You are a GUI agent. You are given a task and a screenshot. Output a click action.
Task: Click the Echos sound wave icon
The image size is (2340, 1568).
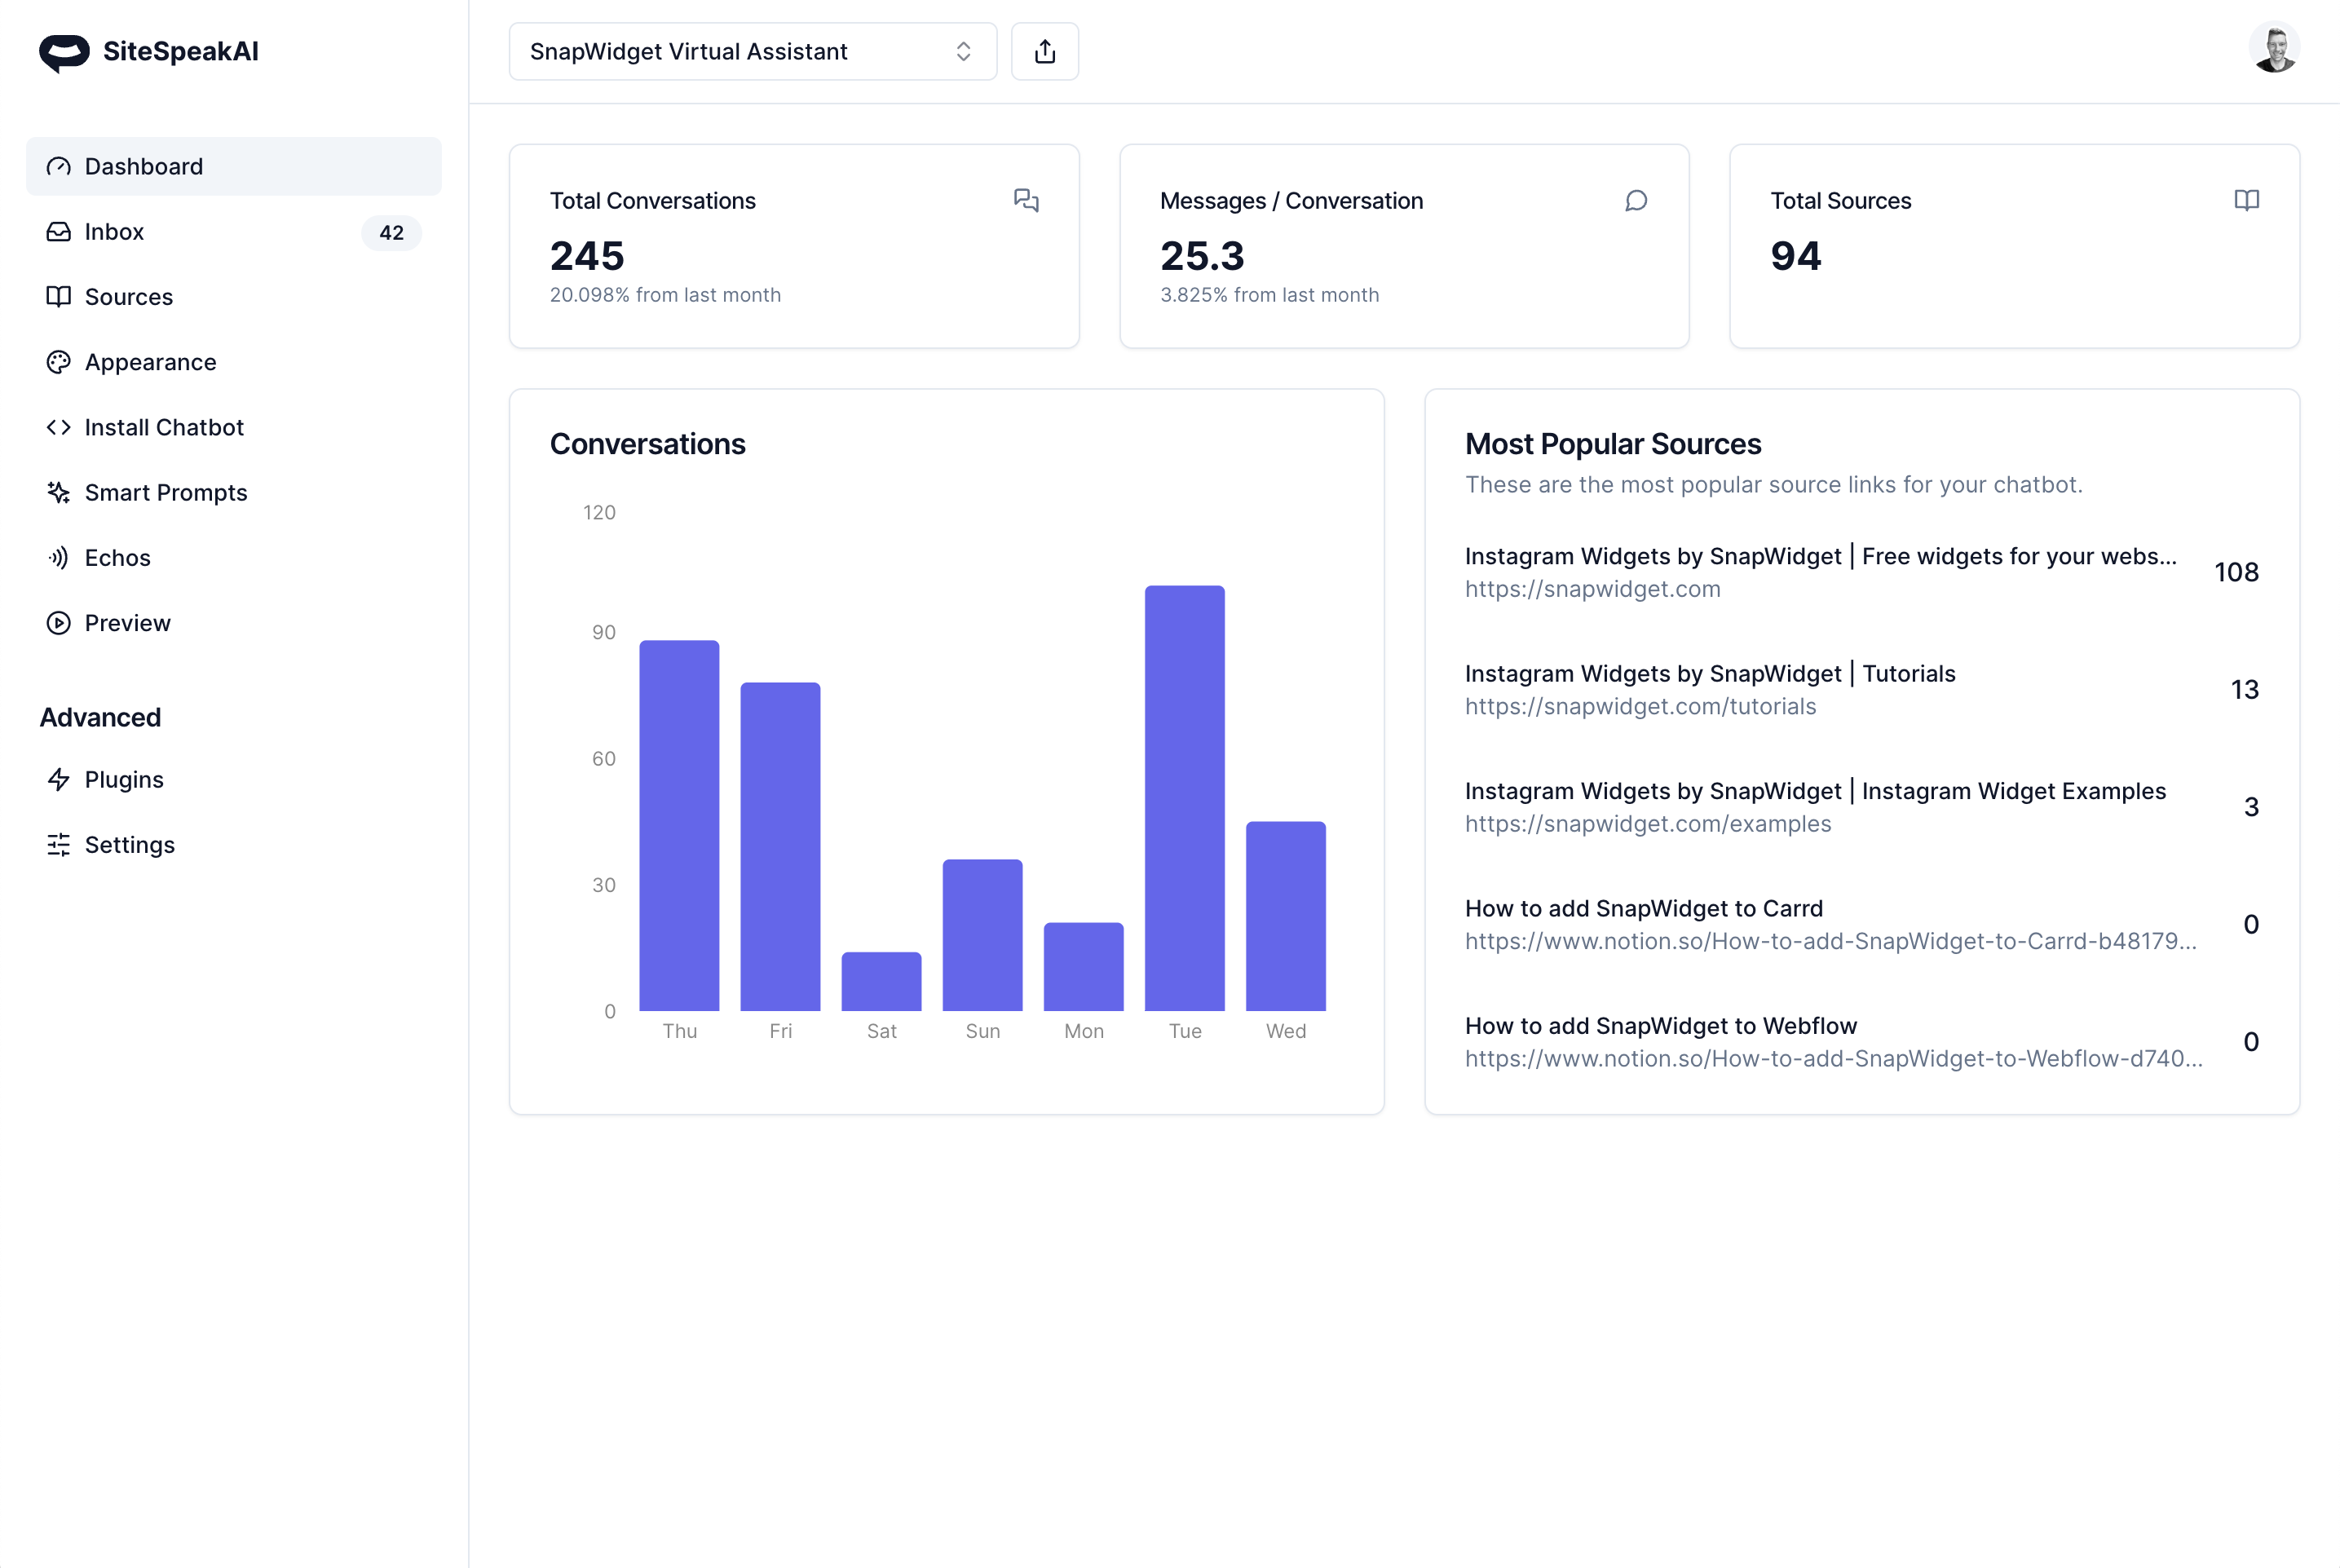[x=58, y=557]
